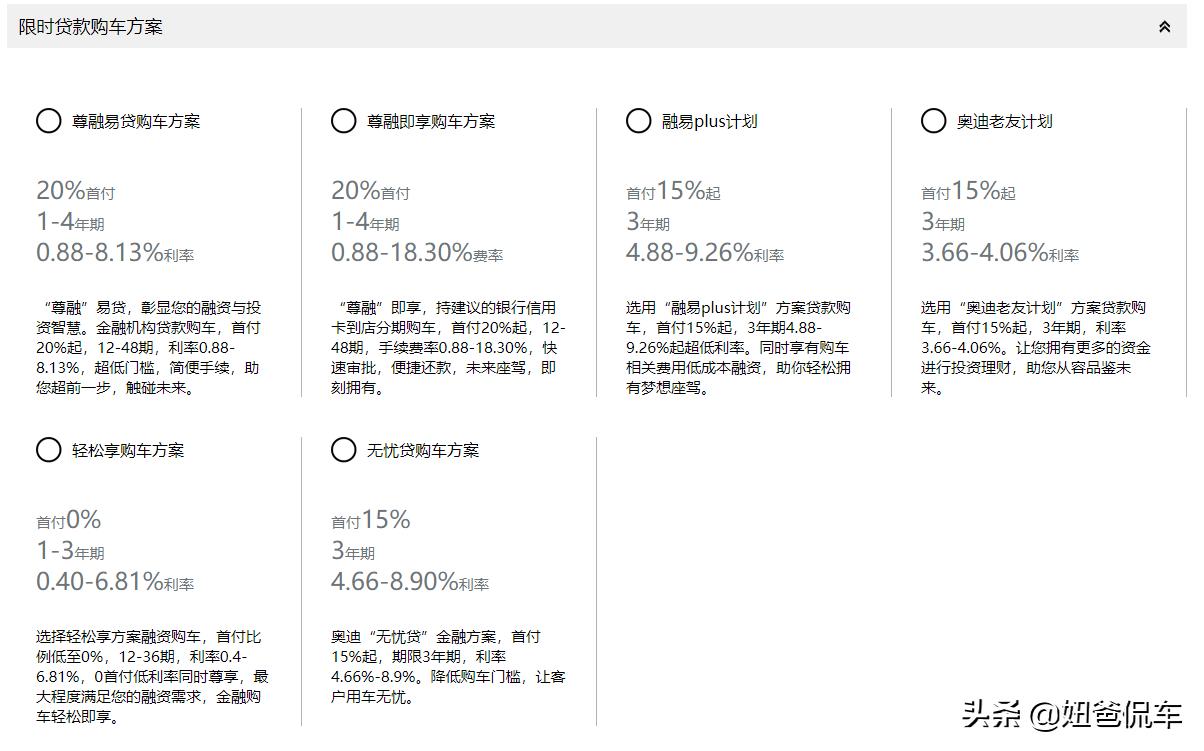The height and width of the screenshot is (751, 1204).
Task: Click the 0.88-8.13% 利率 value
Action: click(x=115, y=253)
